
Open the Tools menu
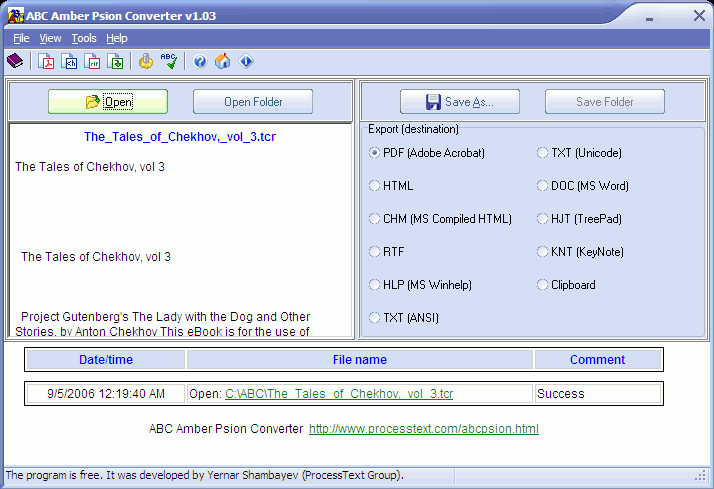click(x=84, y=38)
